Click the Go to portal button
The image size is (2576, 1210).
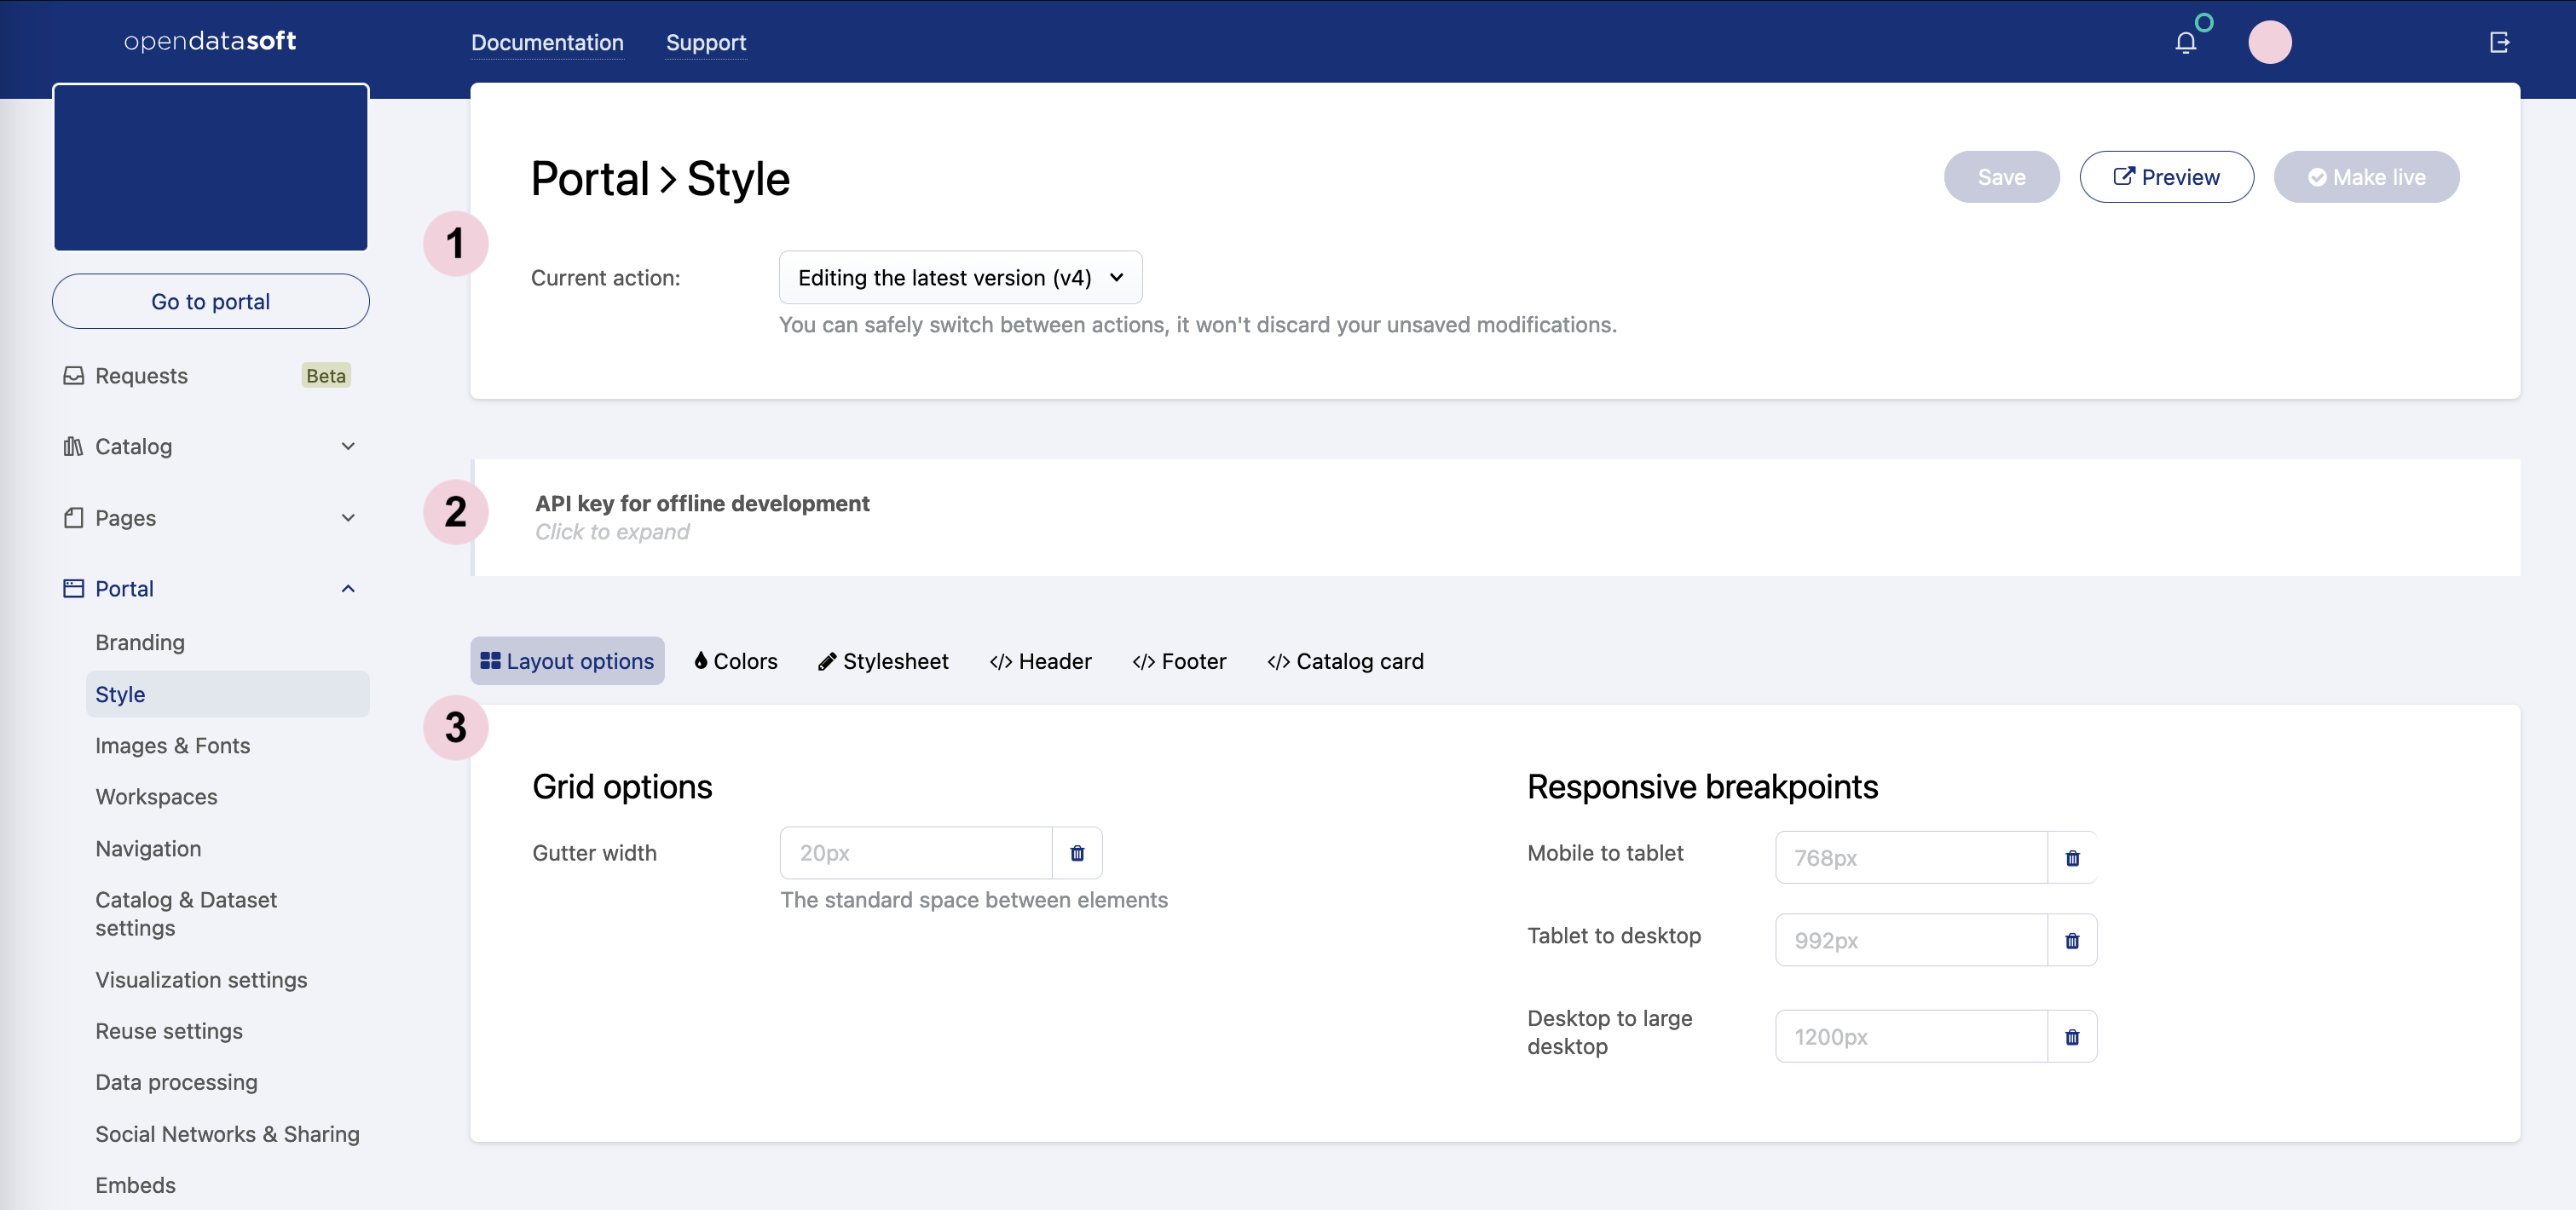tap(210, 301)
